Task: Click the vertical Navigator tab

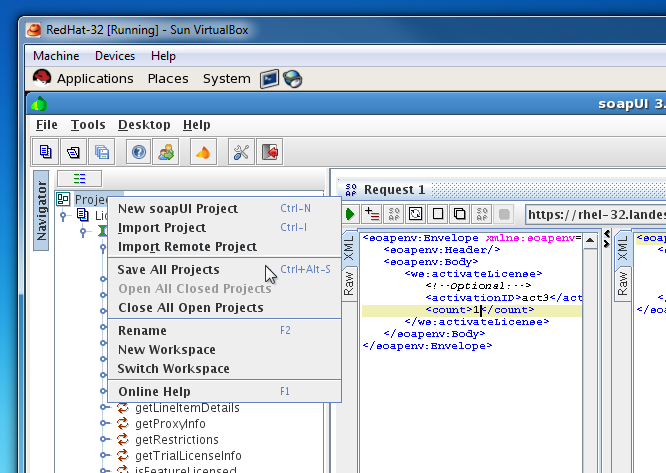Action: pyautogui.click(x=41, y=211)
